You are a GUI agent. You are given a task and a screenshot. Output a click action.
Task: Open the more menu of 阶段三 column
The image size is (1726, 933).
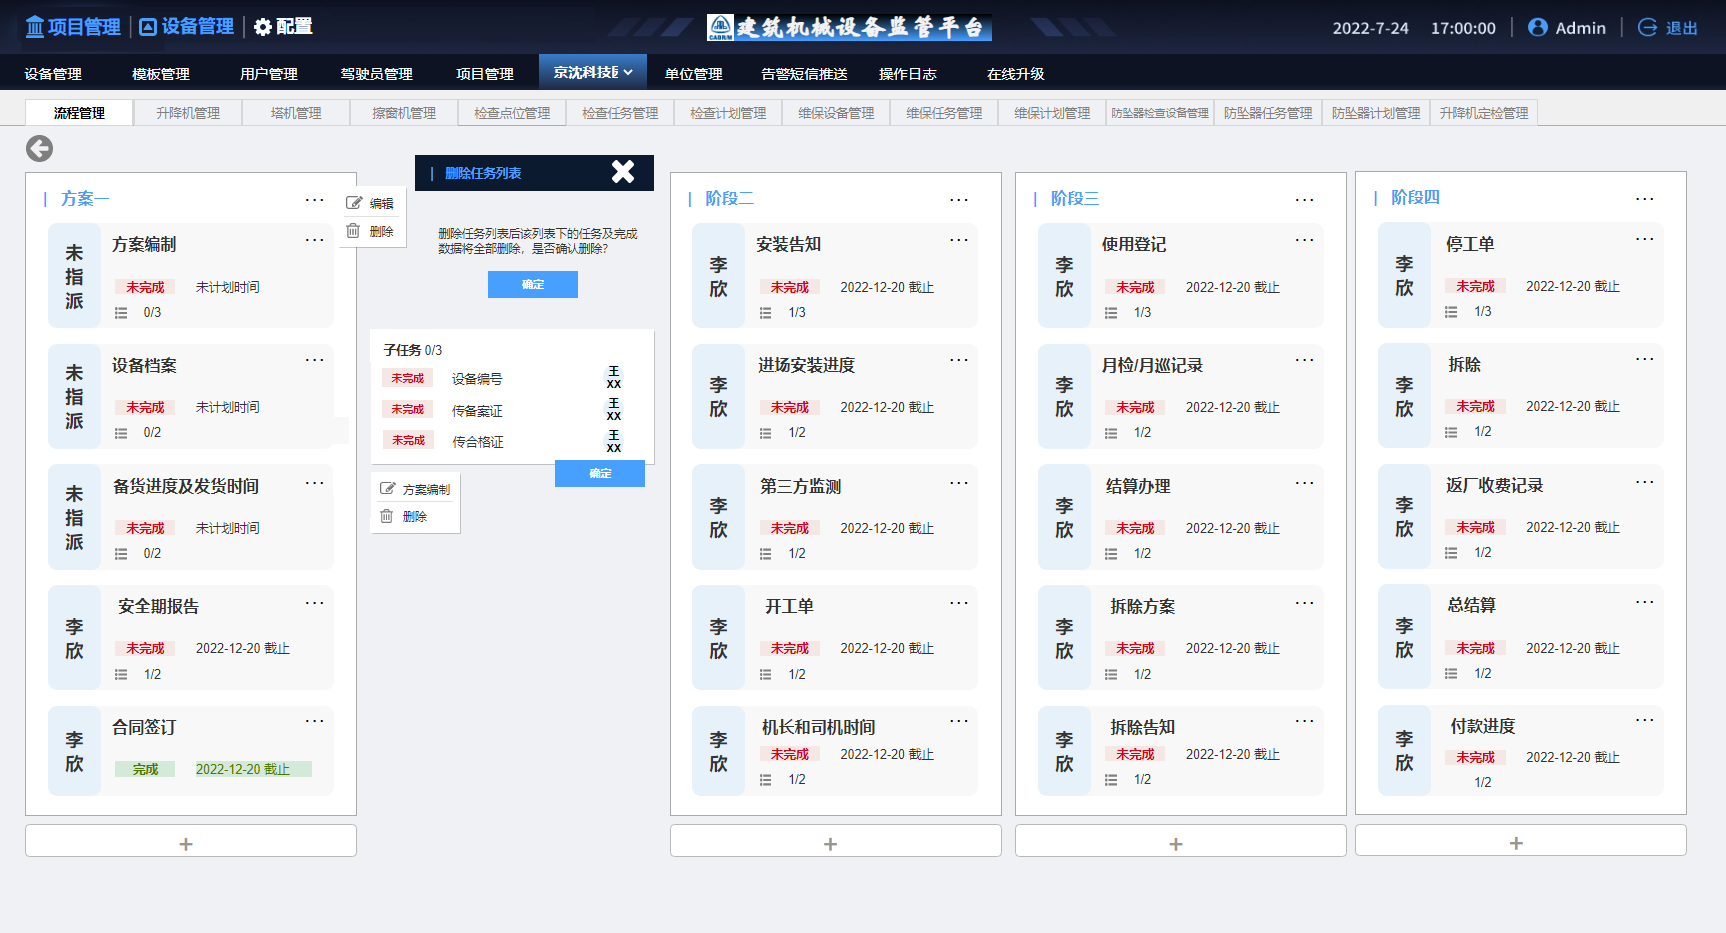pos(1305,200)
